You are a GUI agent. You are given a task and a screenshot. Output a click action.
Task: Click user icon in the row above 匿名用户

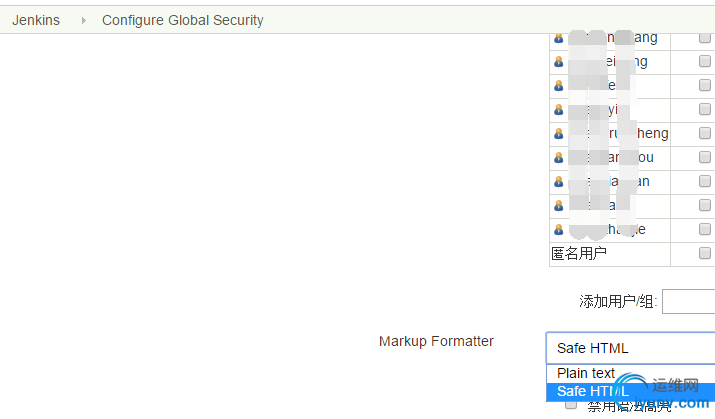pos(559,229)
